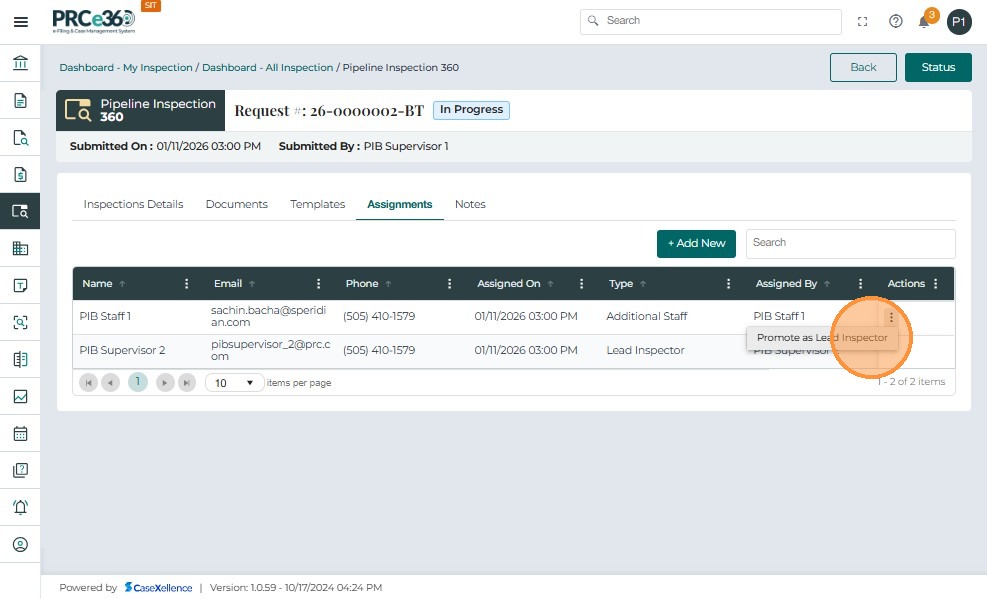Open Dashboard - My Inspection breadcrumb link
This screenshot has width=987, height=599.
pyautogui.click(x=126, y=67)
